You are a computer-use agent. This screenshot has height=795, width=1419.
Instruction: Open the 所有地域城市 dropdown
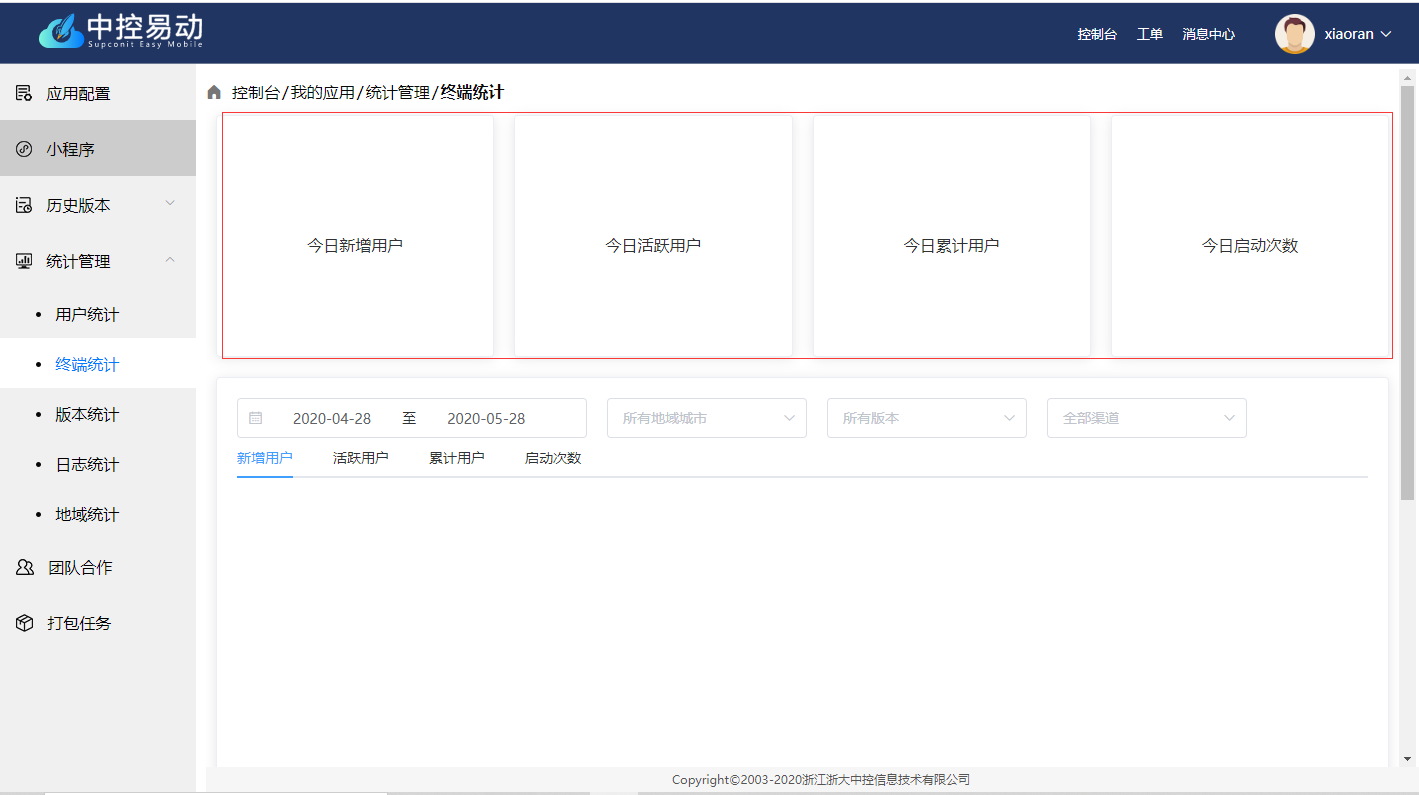[x=707, y=418]
